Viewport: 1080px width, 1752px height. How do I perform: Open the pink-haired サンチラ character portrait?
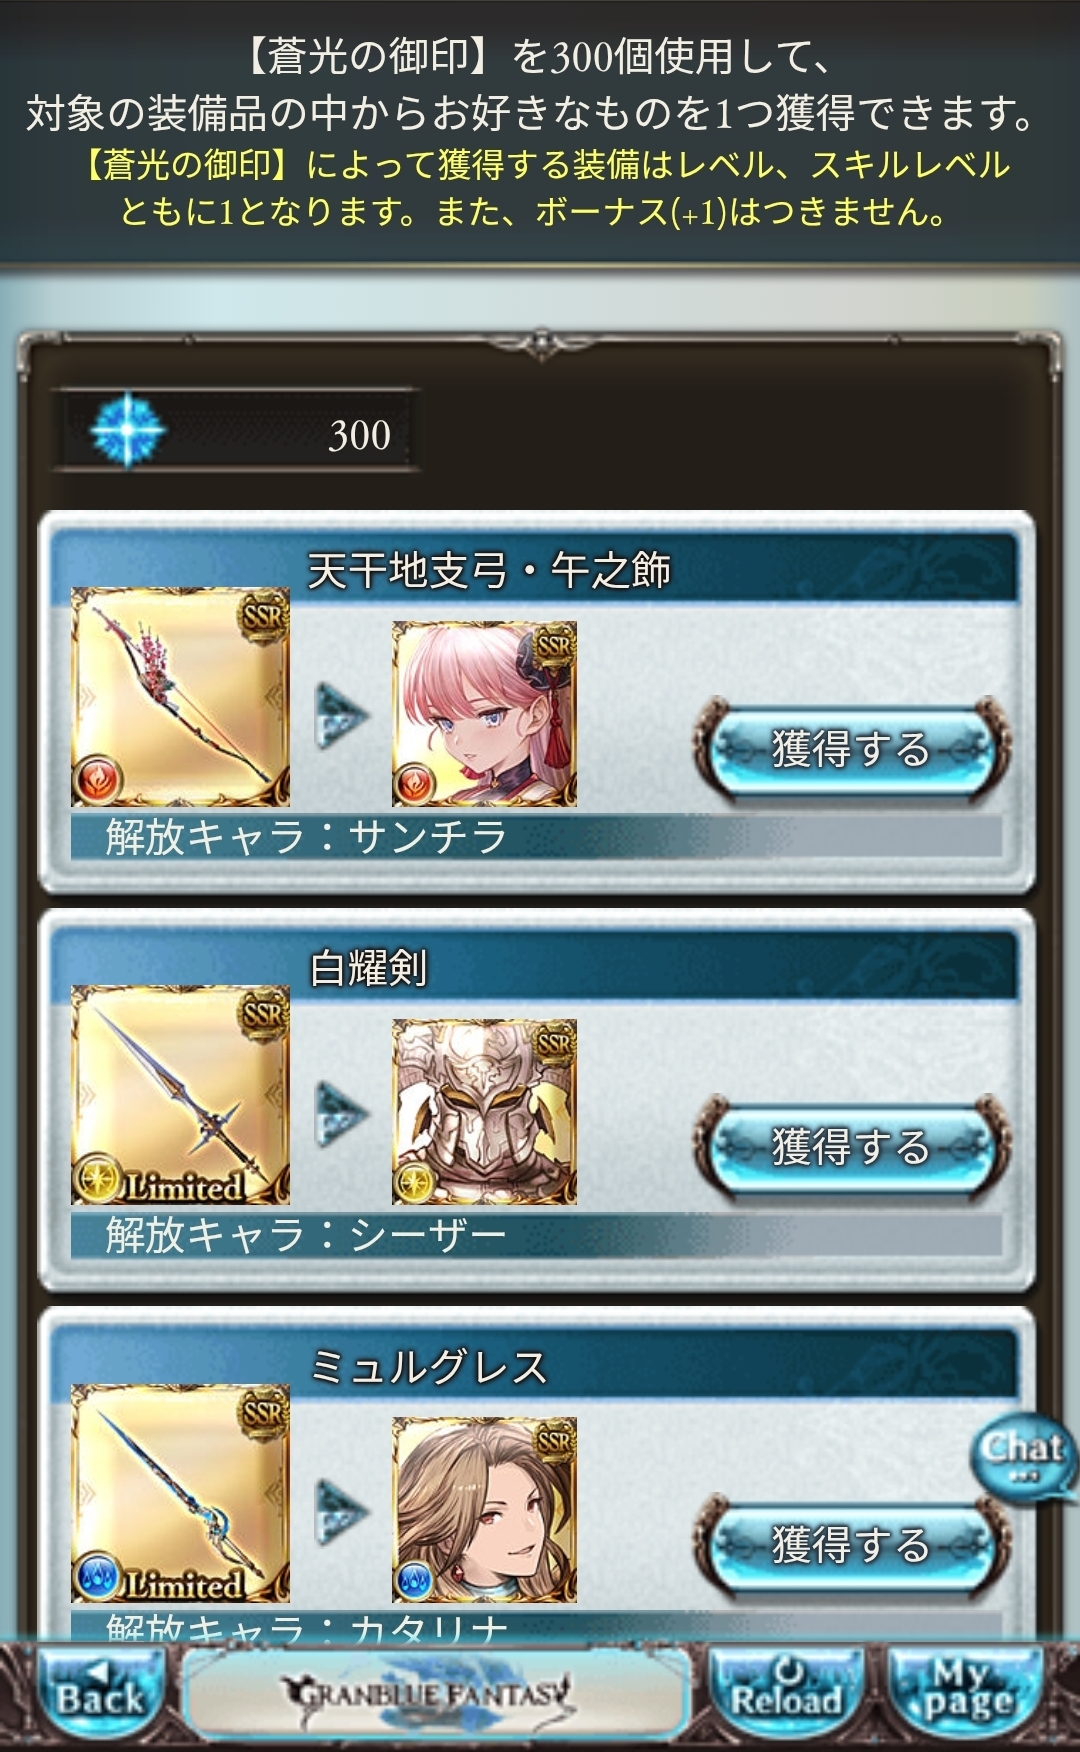484,714
